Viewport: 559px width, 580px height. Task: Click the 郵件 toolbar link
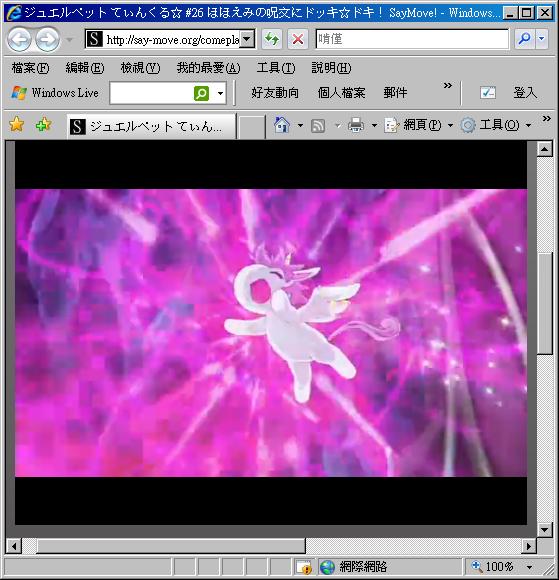coord(395,92)
